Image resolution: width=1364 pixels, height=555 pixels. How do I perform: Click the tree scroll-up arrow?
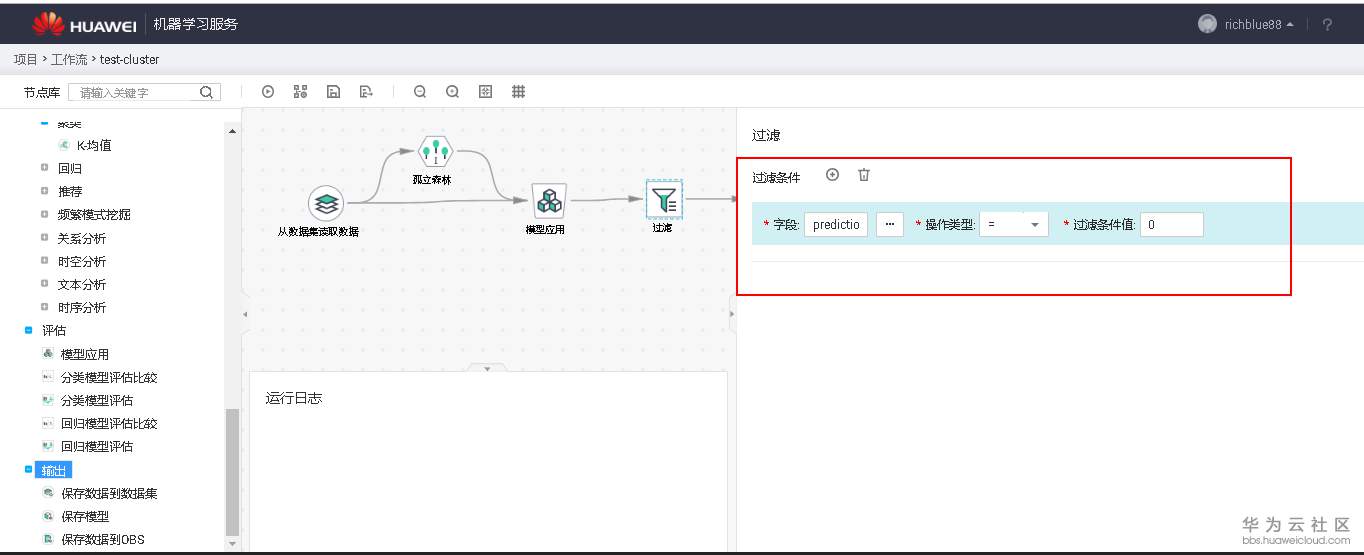(233, 131)
